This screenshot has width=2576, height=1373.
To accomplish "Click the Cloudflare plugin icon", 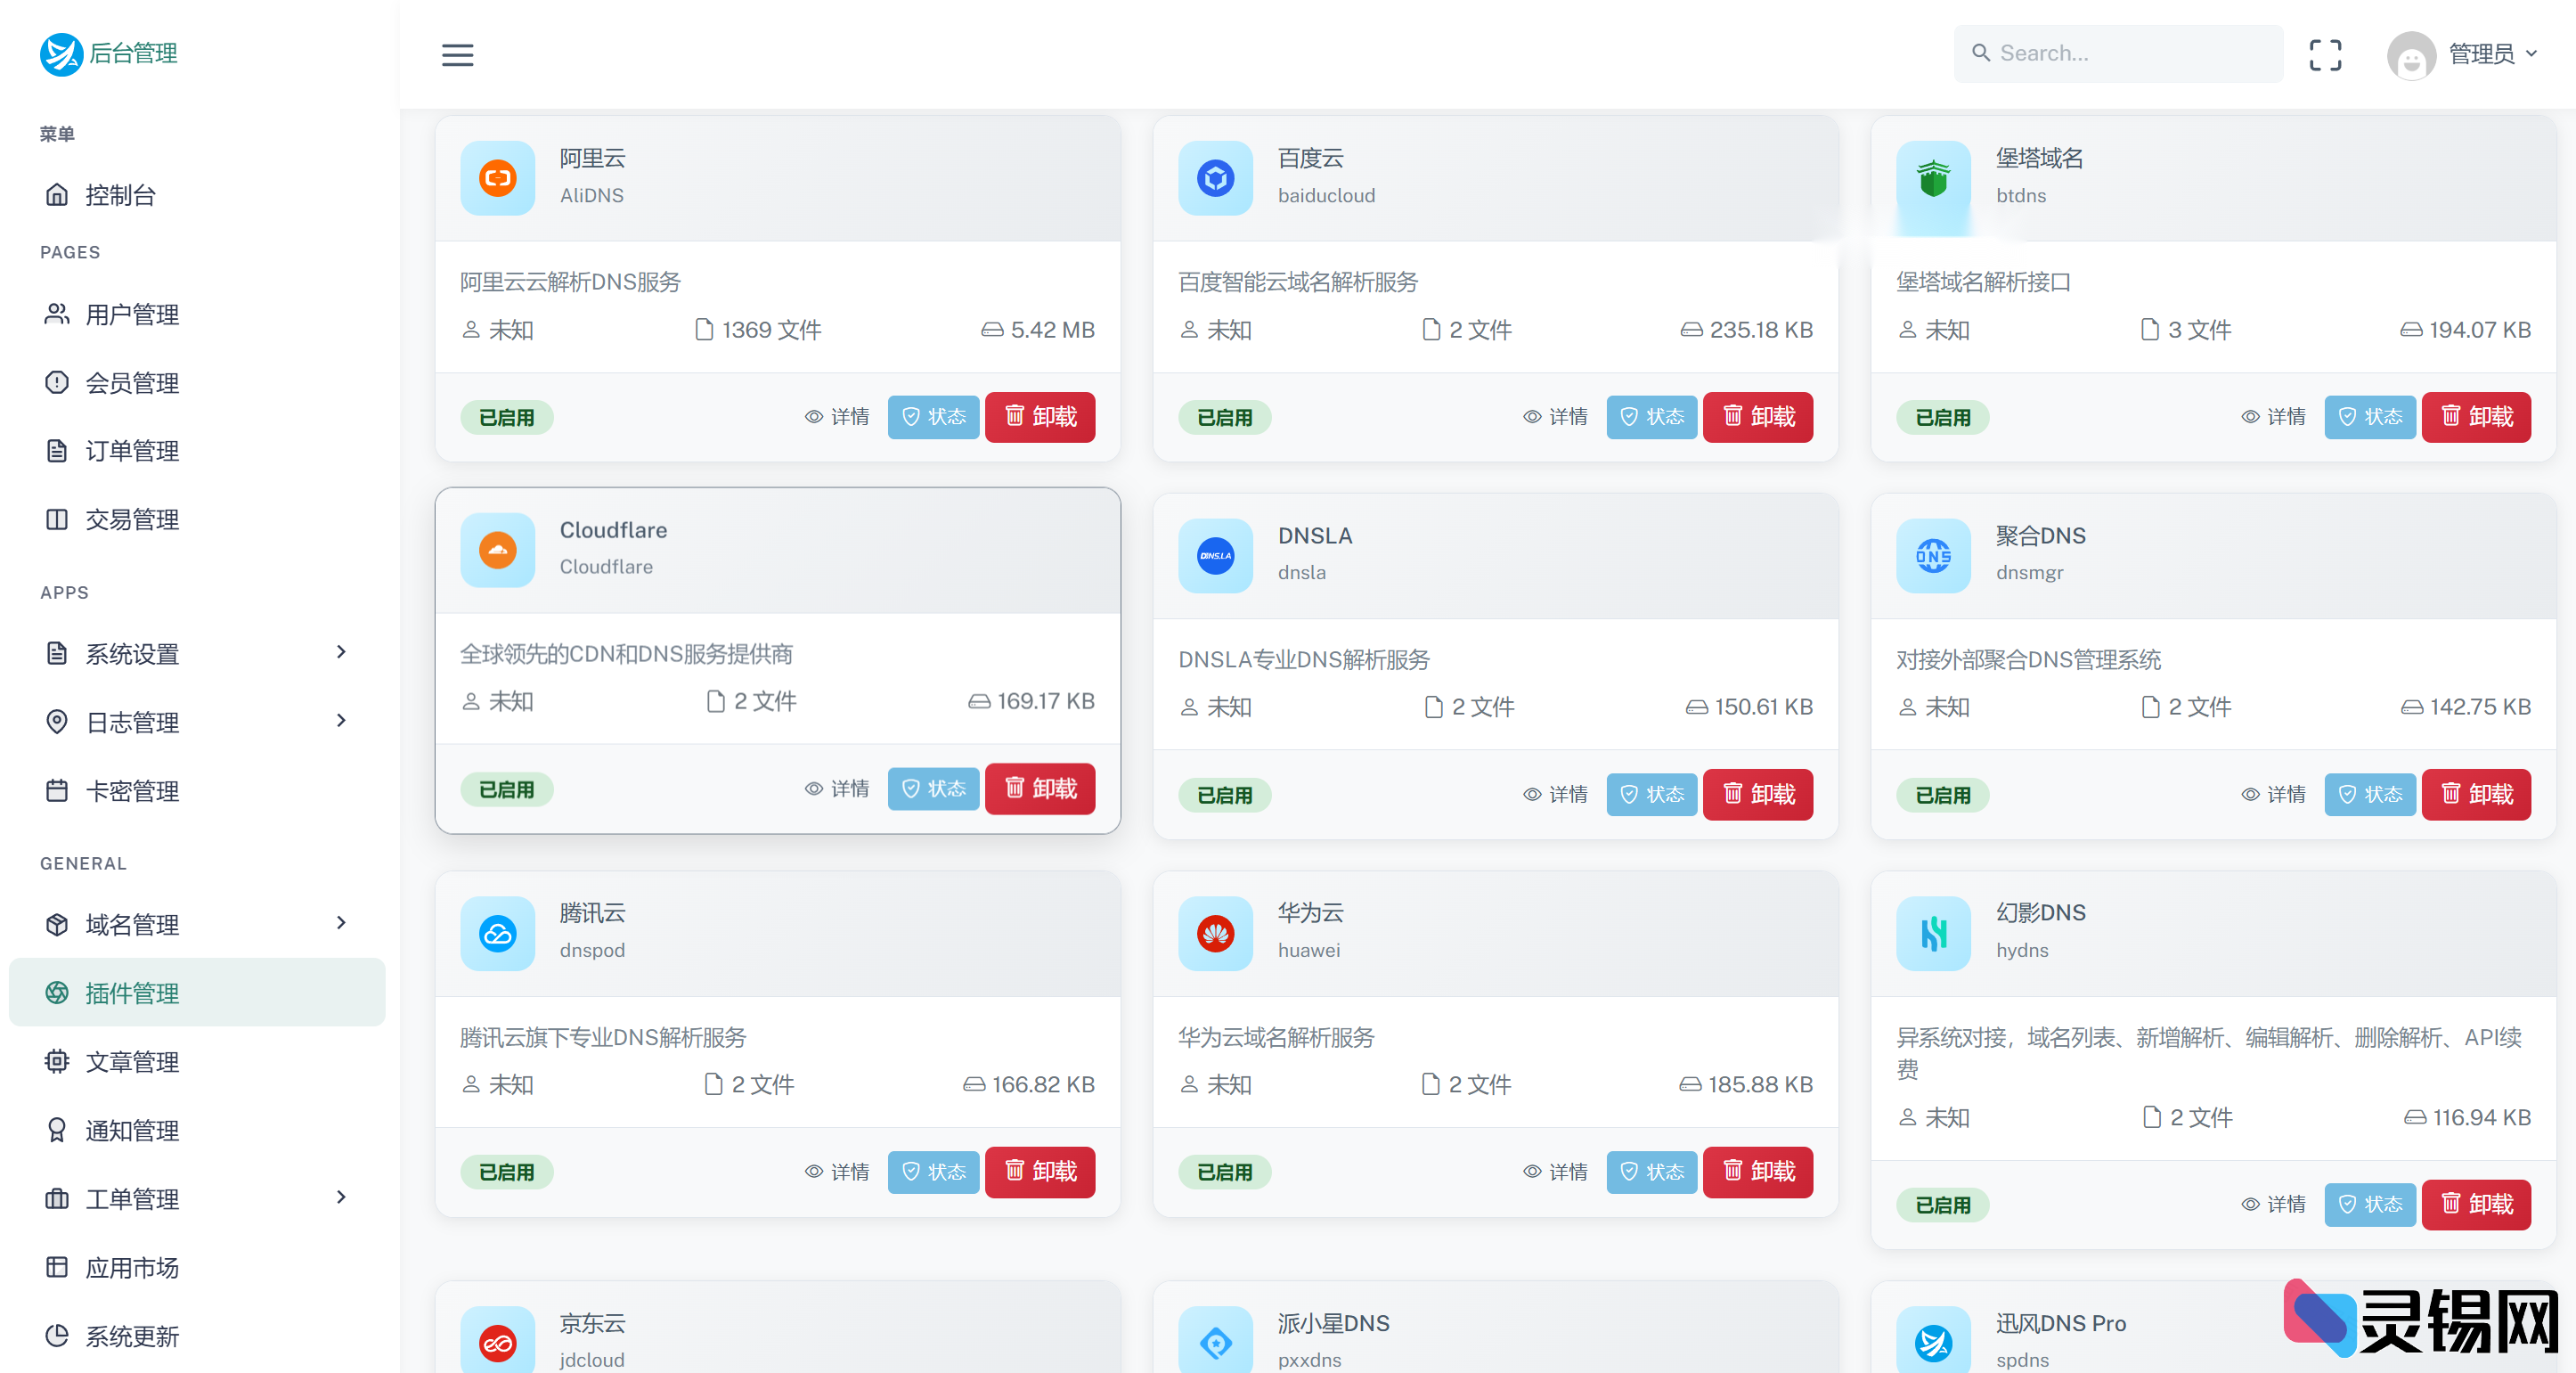I will (x=497, y=550).
